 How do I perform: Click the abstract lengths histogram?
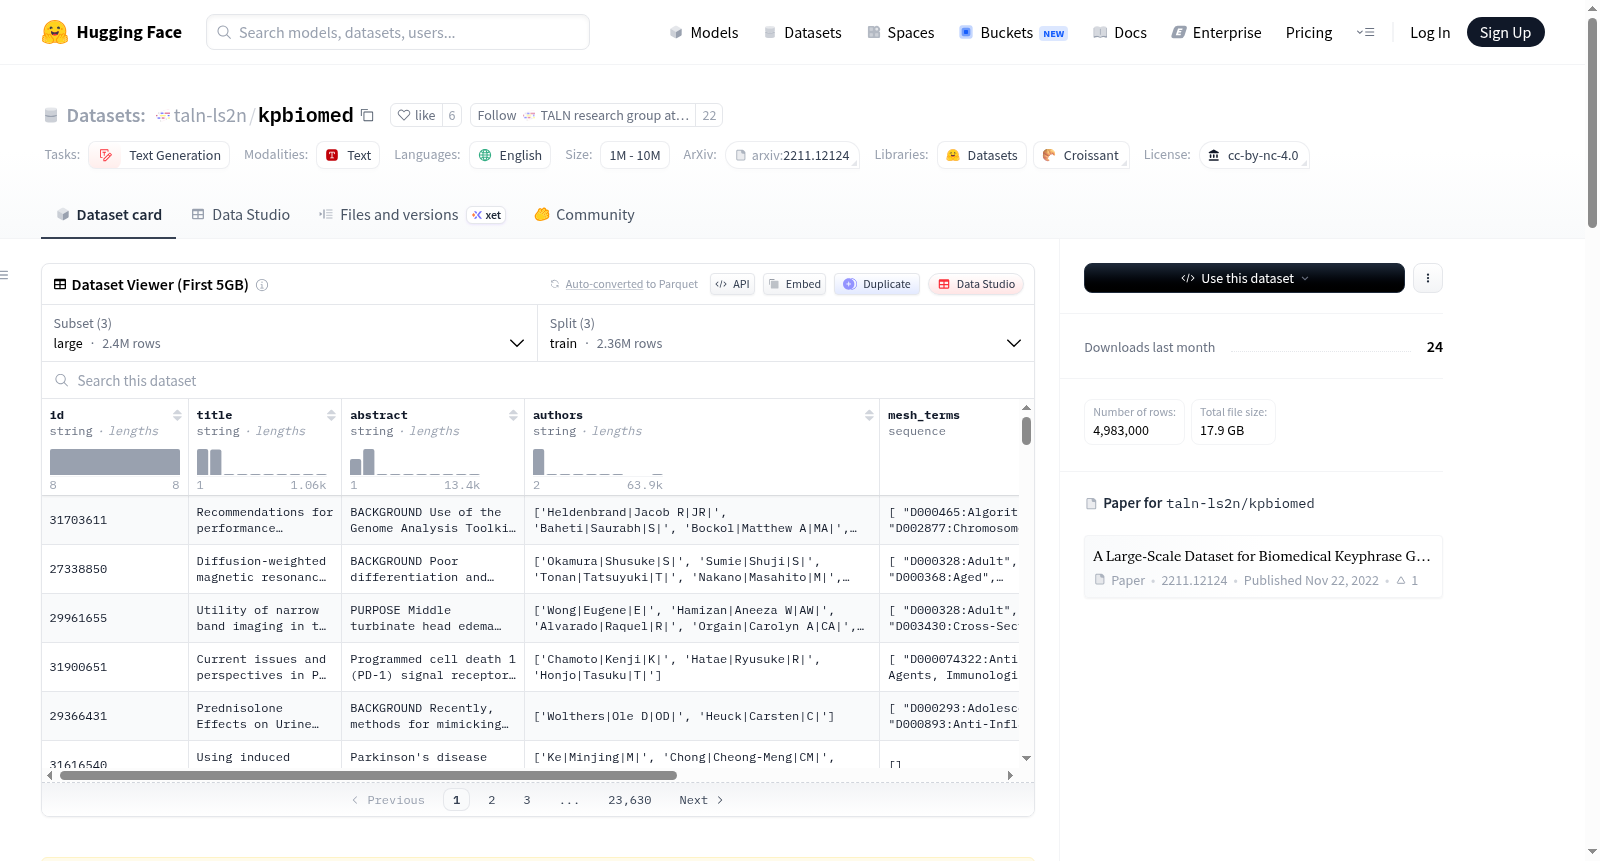pyautogui.click(x=415, y=462)
